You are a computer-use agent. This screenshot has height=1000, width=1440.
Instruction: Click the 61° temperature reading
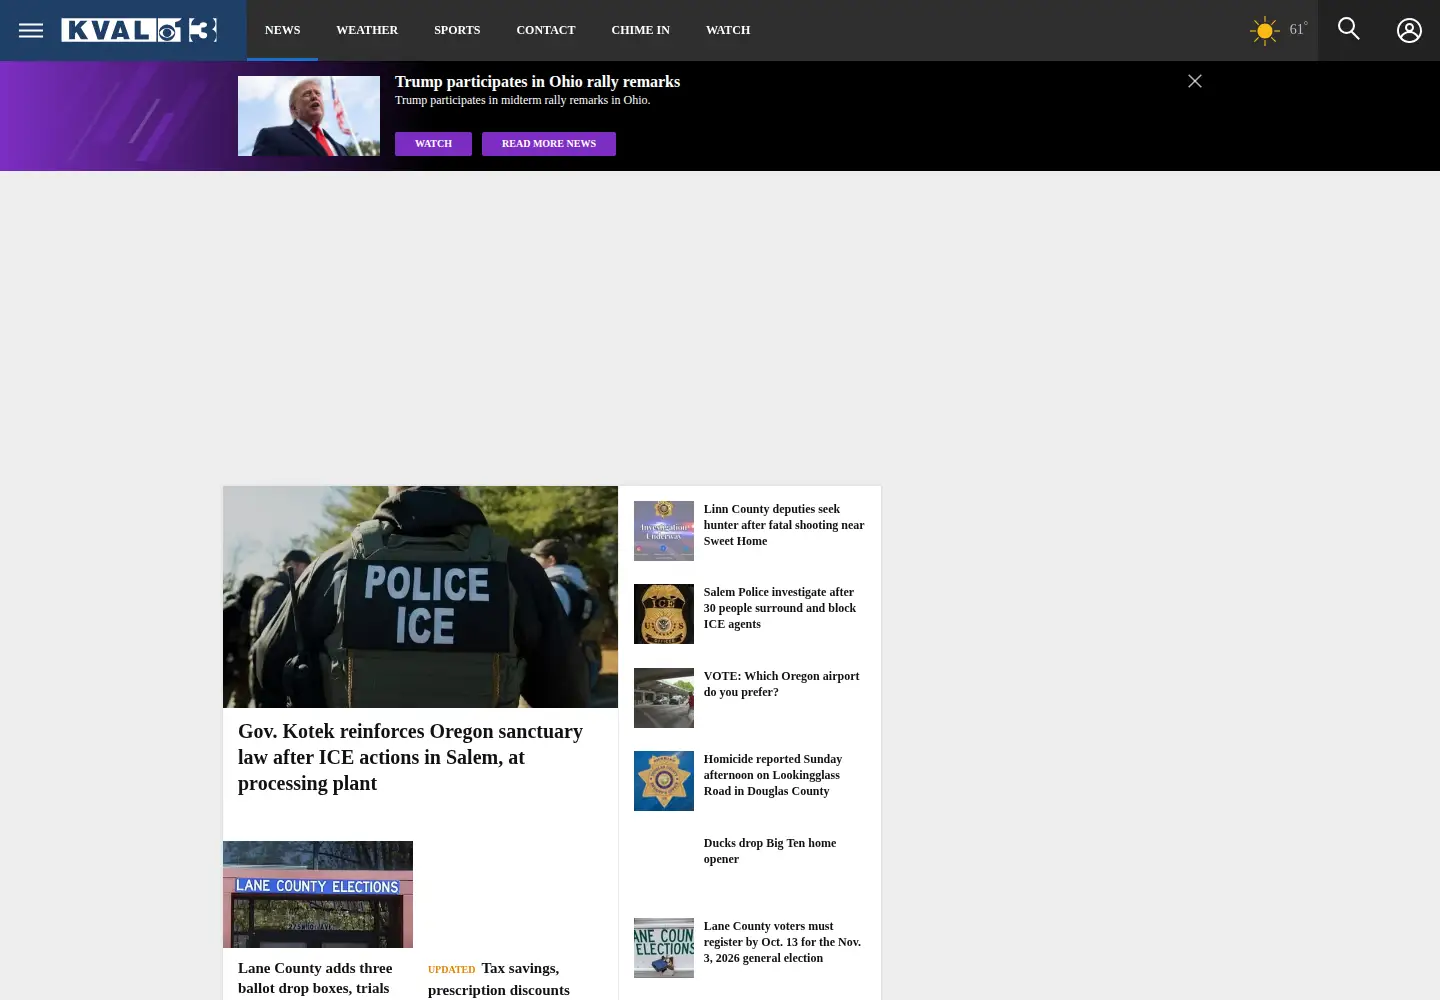[x=1298, y=29]
